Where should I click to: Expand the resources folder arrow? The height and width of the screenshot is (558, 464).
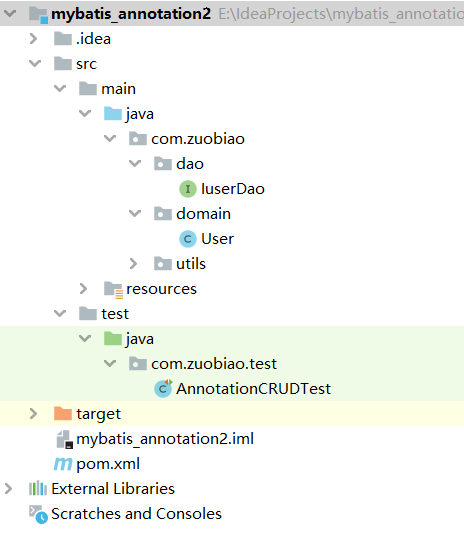coord(83,289)
